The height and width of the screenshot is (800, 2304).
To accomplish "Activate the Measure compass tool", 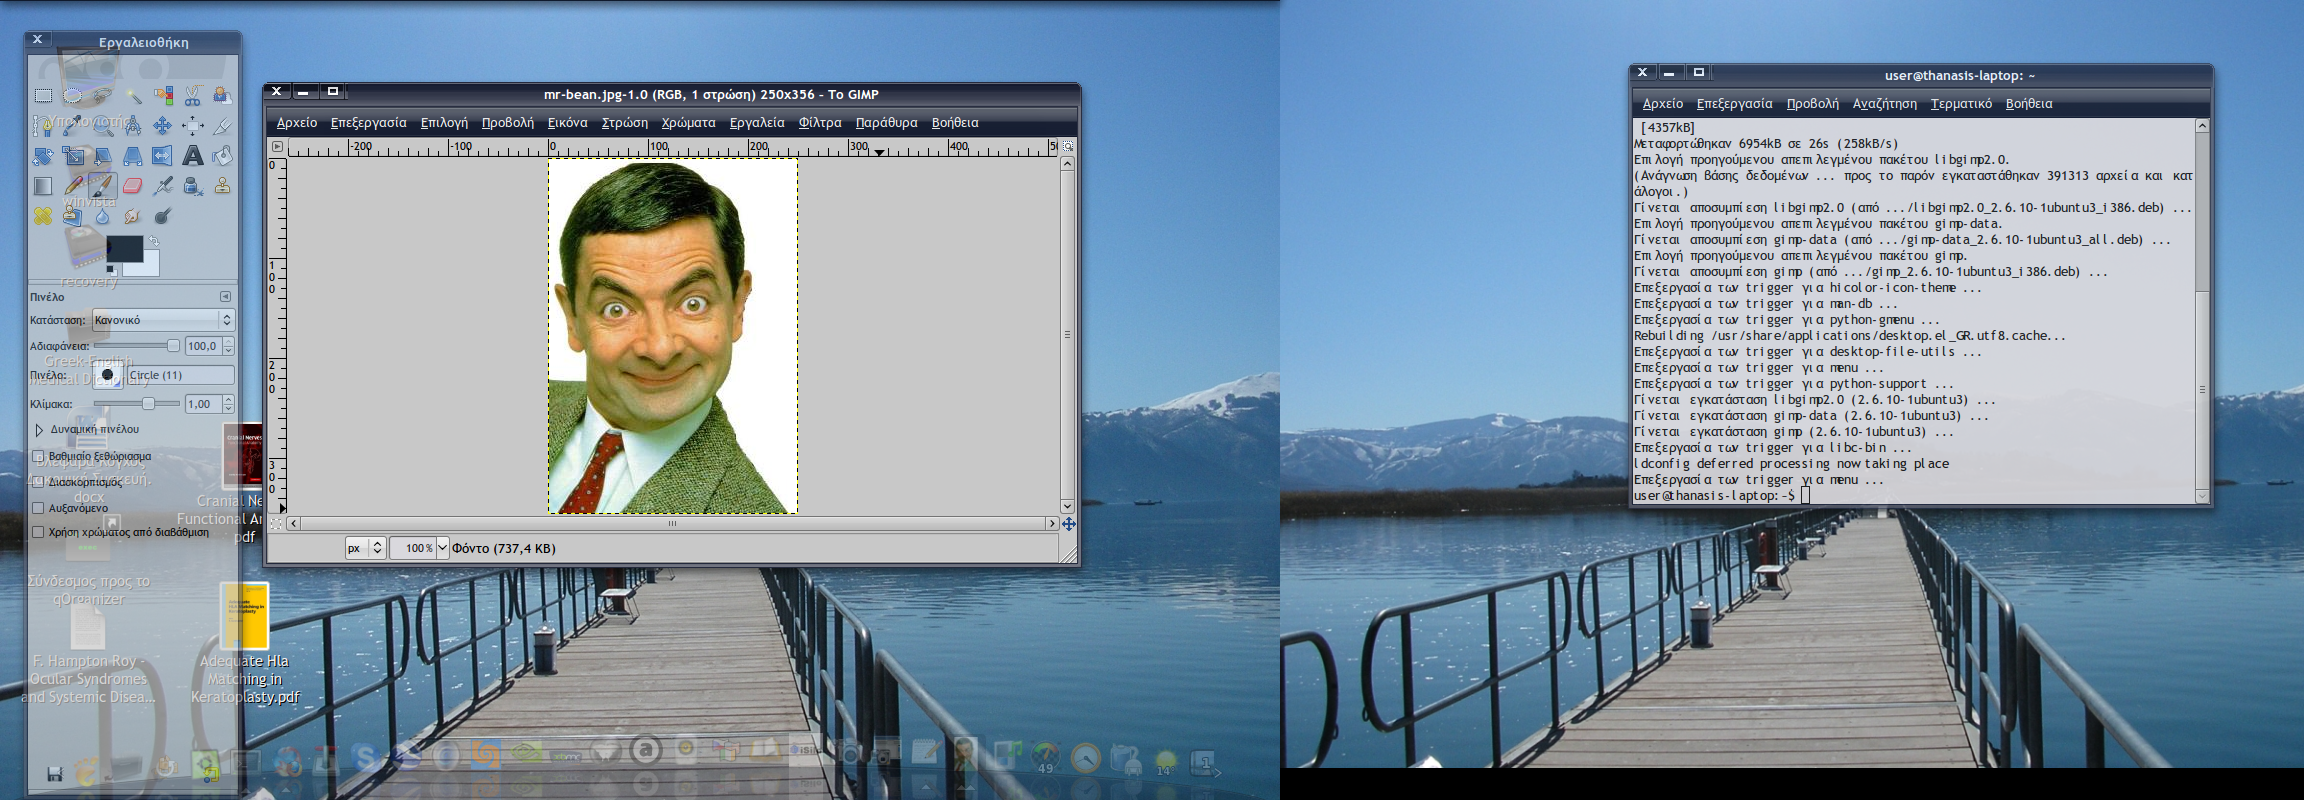I will [133, 126].
